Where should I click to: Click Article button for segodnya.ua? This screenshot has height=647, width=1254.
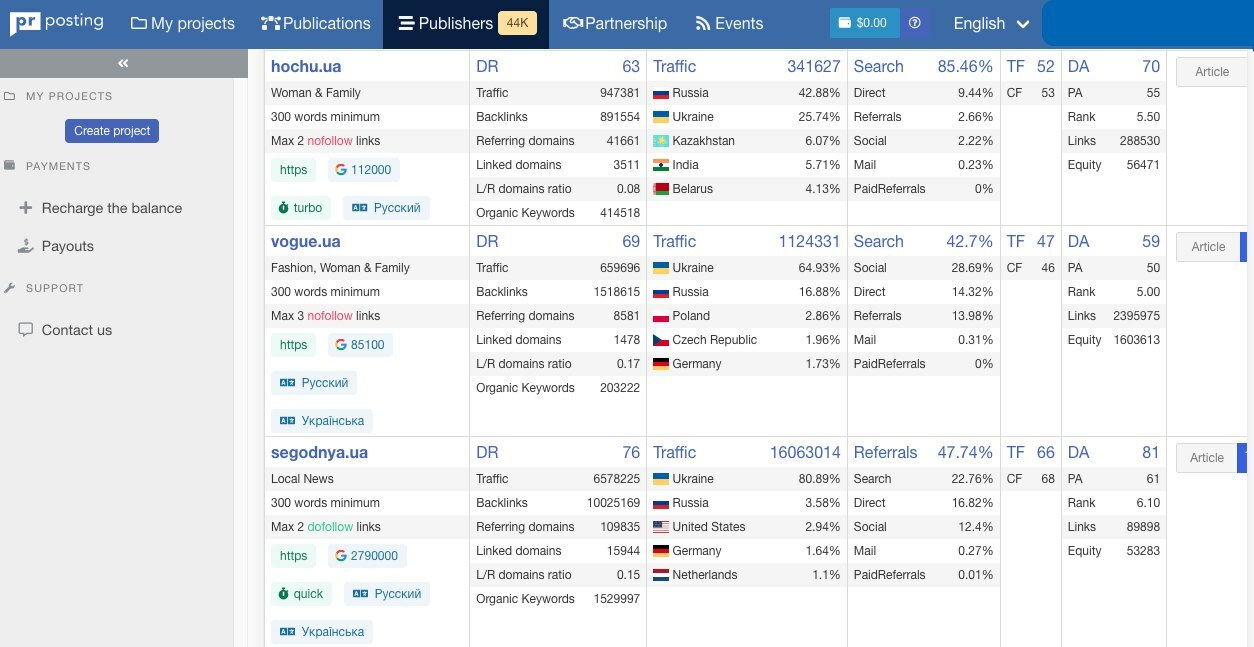[1207, 458]
